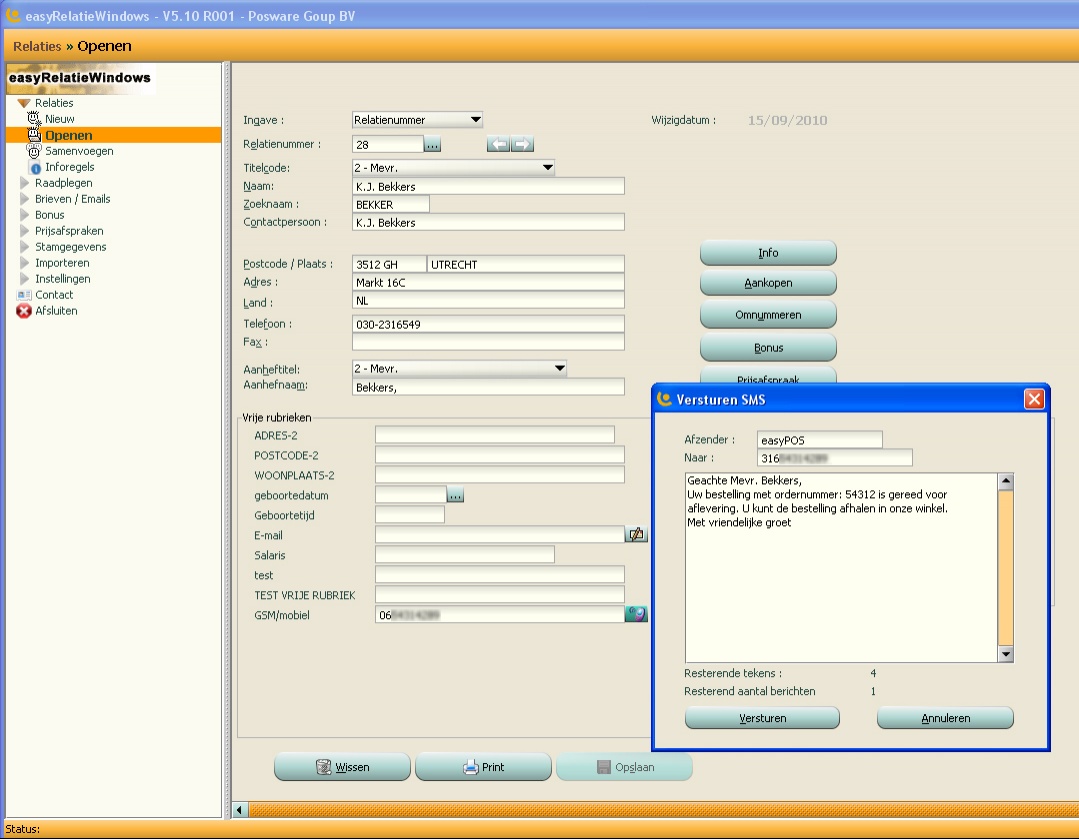Click the Afzender input field
This screenshot has height=839, width=1079.
pyautogui.click(x=820, y=440)
